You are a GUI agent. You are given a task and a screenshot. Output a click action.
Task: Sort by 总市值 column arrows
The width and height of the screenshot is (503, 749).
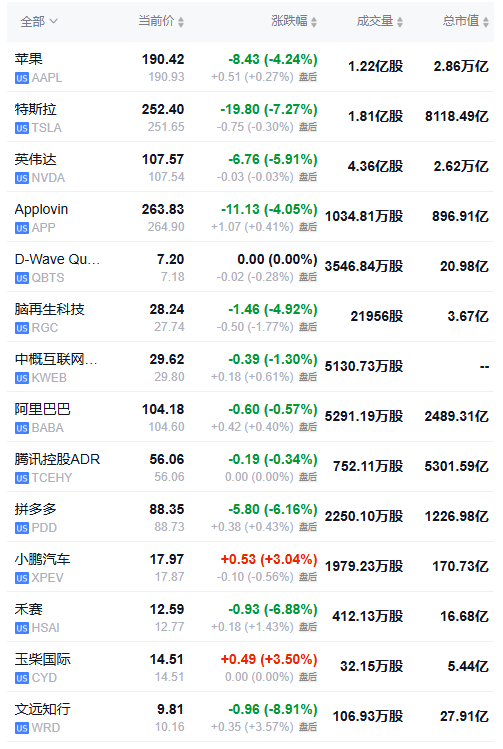tap(486, 22)
